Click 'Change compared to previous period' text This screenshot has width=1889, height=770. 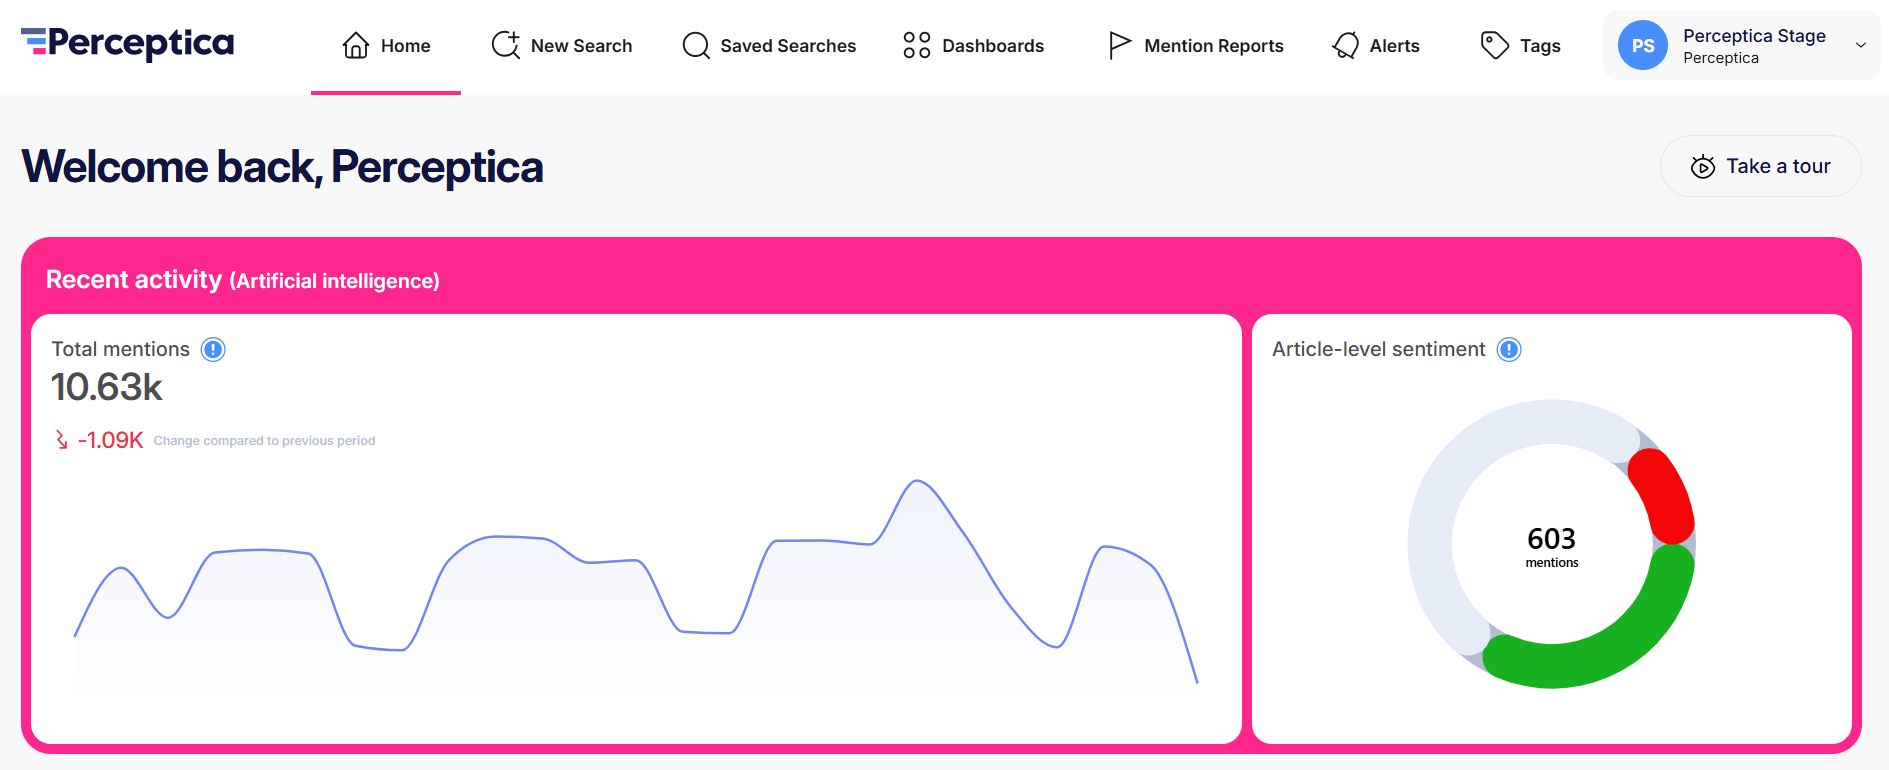coord(264,441)
